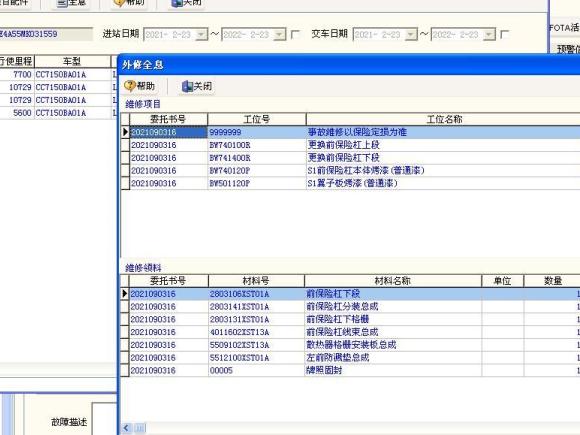Click the 行使里程 column header

pos(17,61)
